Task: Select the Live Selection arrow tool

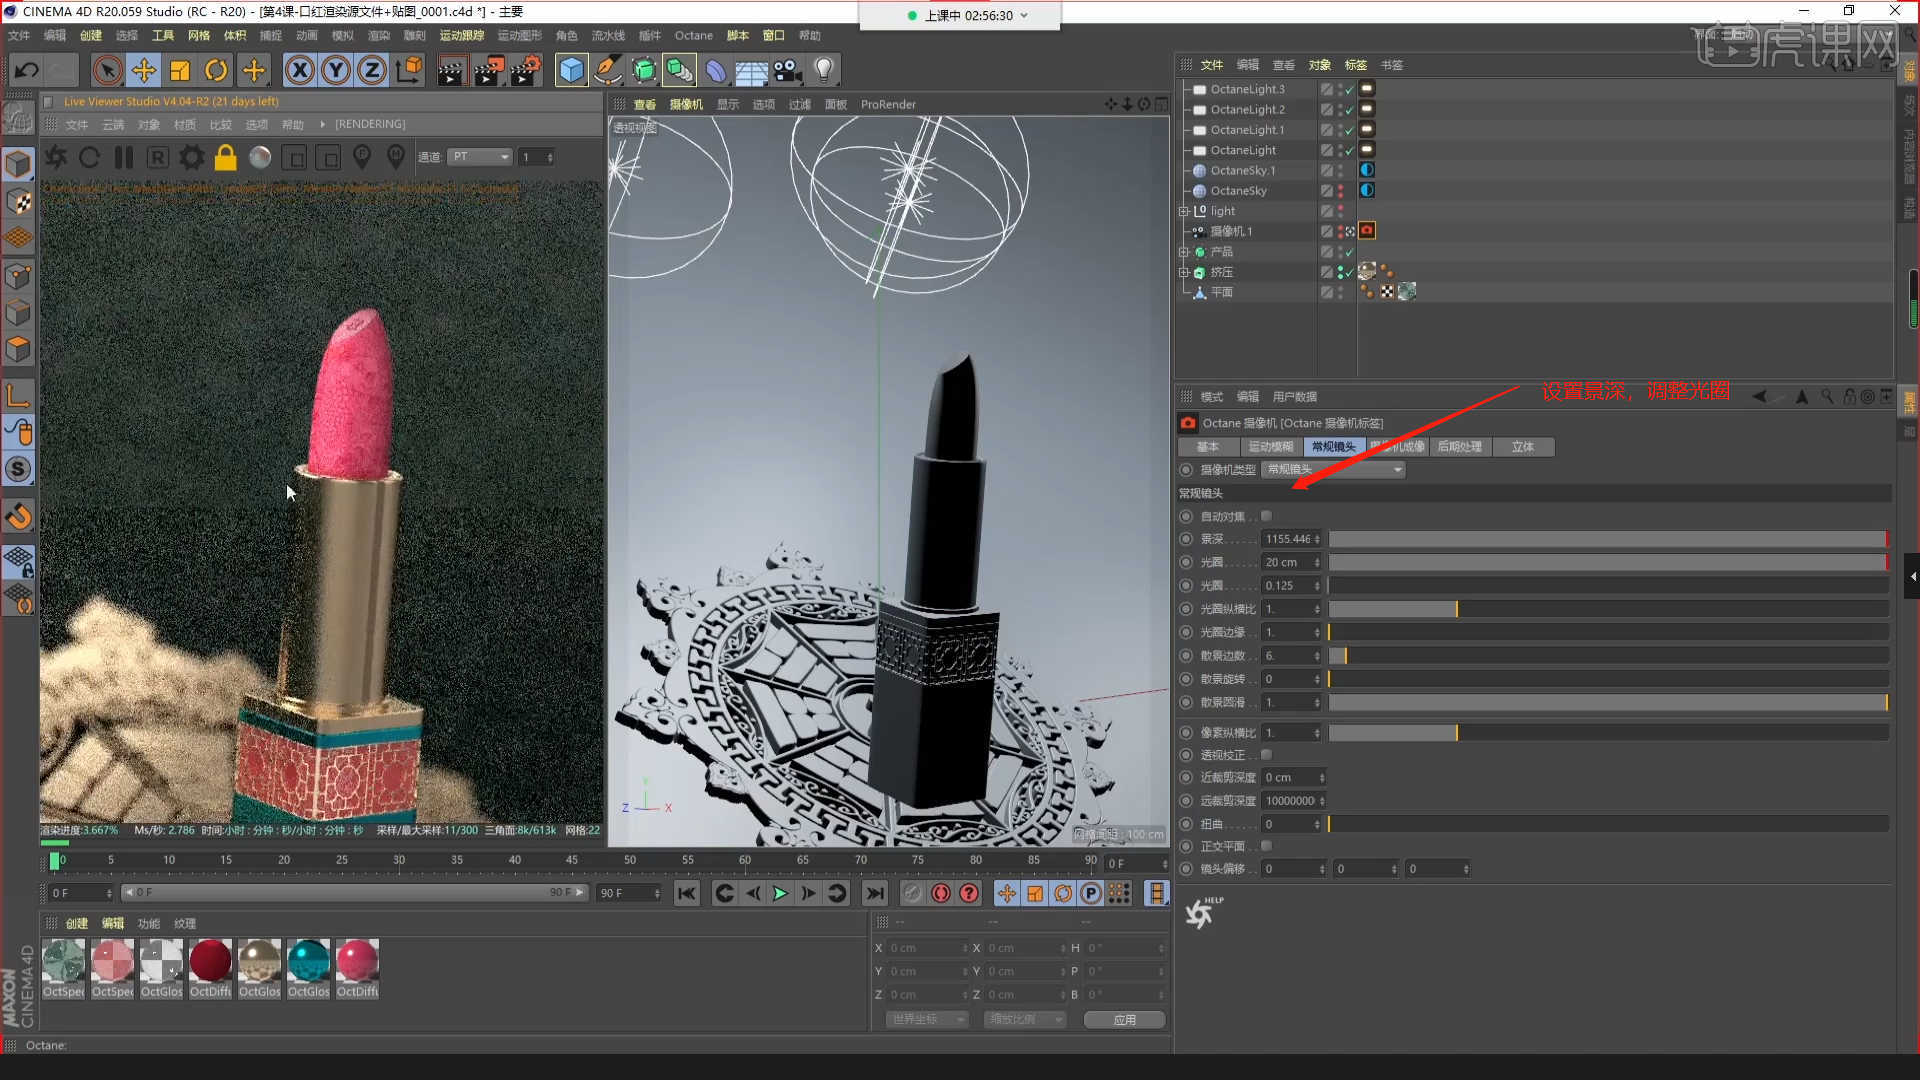Action: 107,70
